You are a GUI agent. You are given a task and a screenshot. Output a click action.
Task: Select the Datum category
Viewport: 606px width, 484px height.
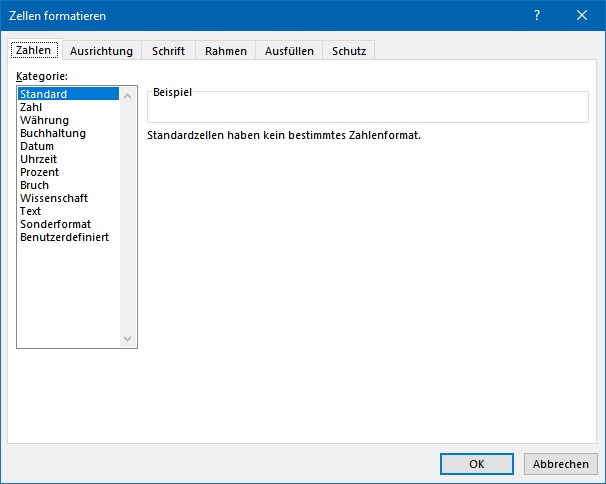click(x=68, y=146)
